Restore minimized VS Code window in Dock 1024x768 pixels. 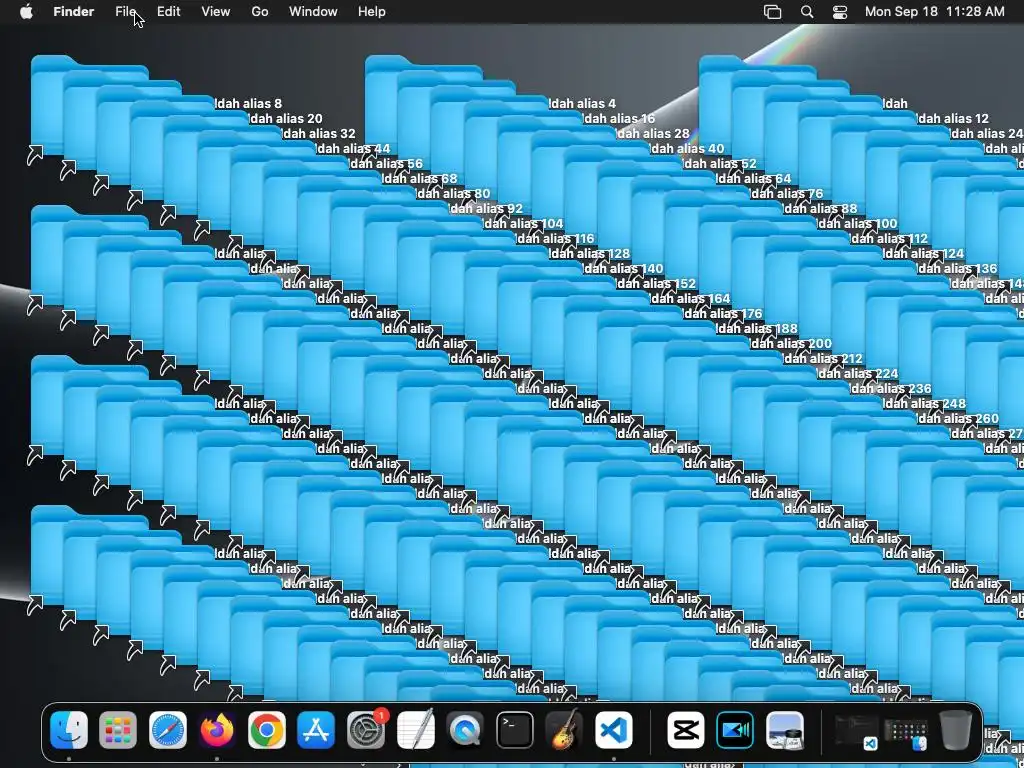pos(856,731)
